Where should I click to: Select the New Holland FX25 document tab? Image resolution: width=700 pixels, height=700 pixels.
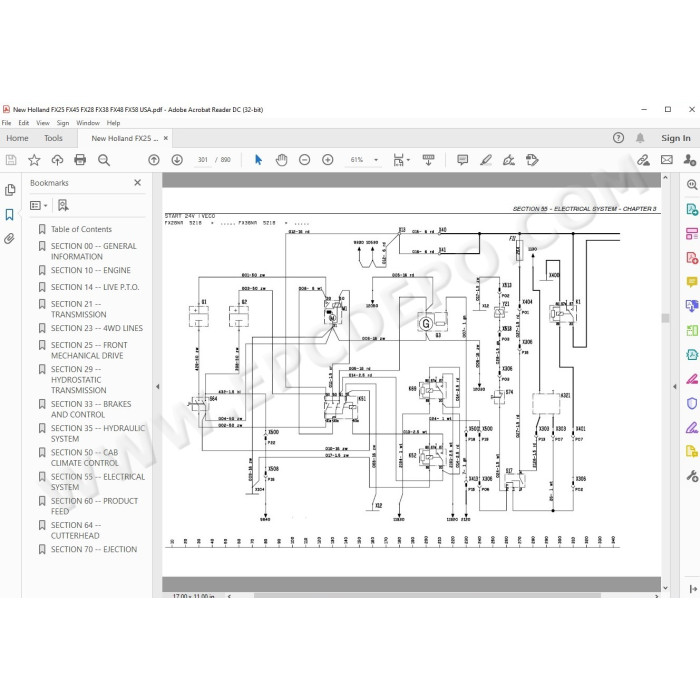coord(125,138)
